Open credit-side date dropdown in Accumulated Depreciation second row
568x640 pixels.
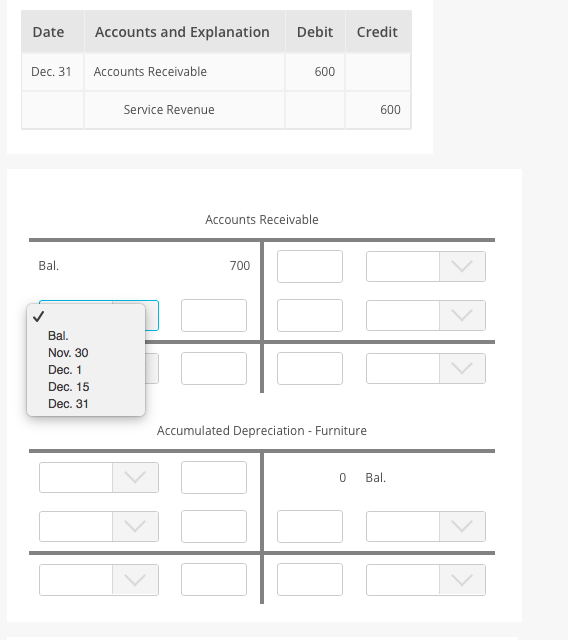click(x=426, y=527)
